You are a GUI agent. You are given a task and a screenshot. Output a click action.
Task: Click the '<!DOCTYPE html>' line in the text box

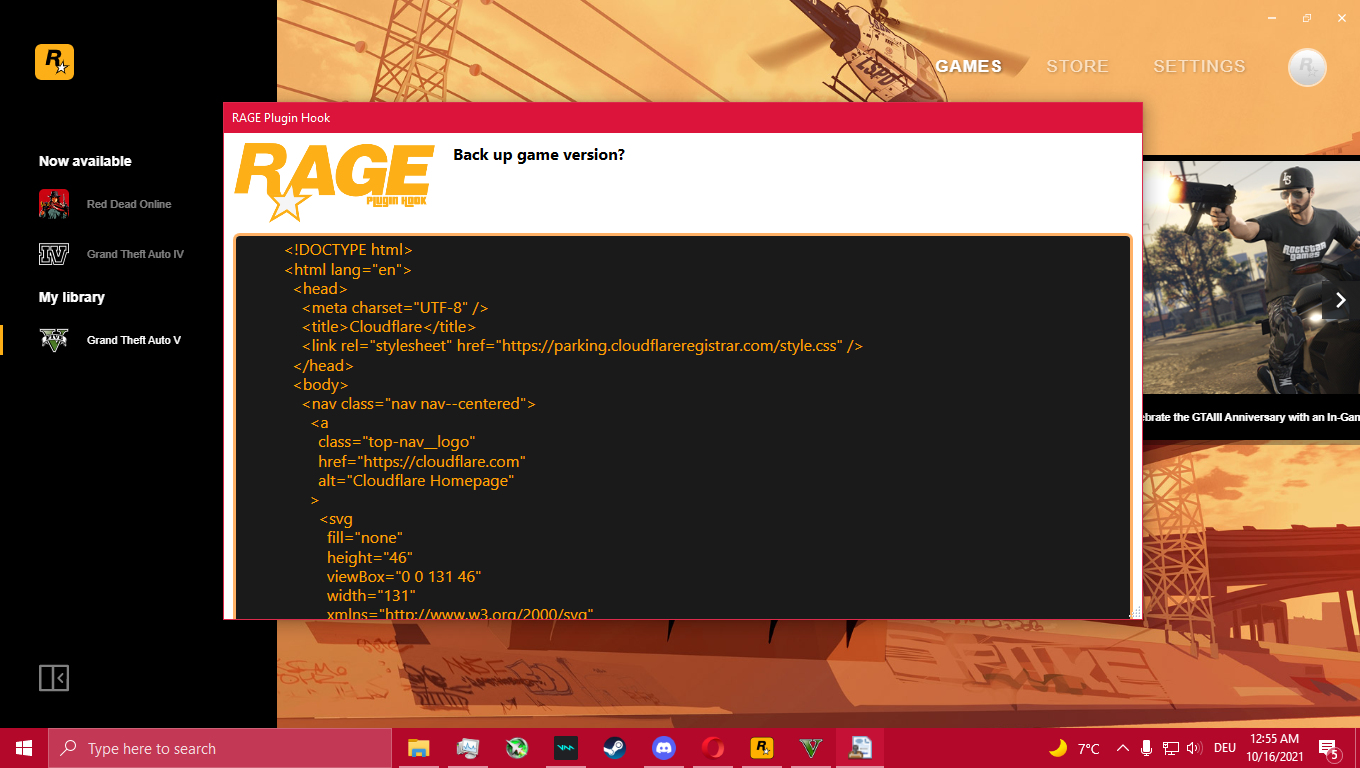(348, 250)
